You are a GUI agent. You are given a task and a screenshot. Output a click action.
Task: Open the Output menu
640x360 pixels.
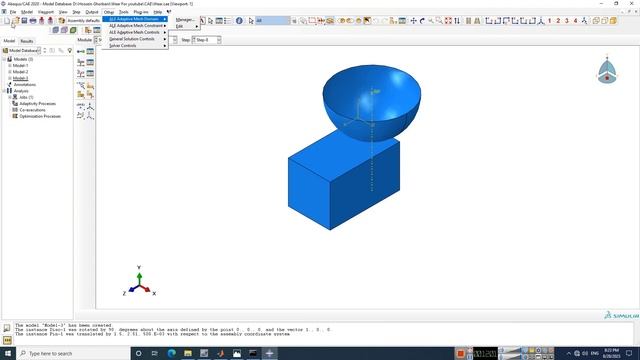92,12
